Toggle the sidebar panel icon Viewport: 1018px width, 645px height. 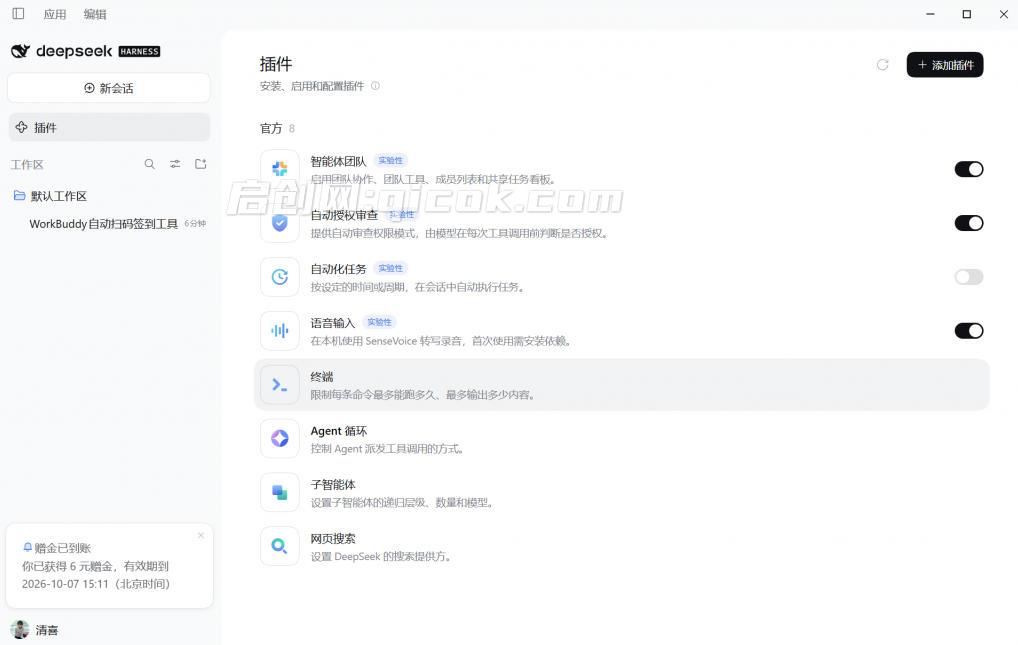18,14
